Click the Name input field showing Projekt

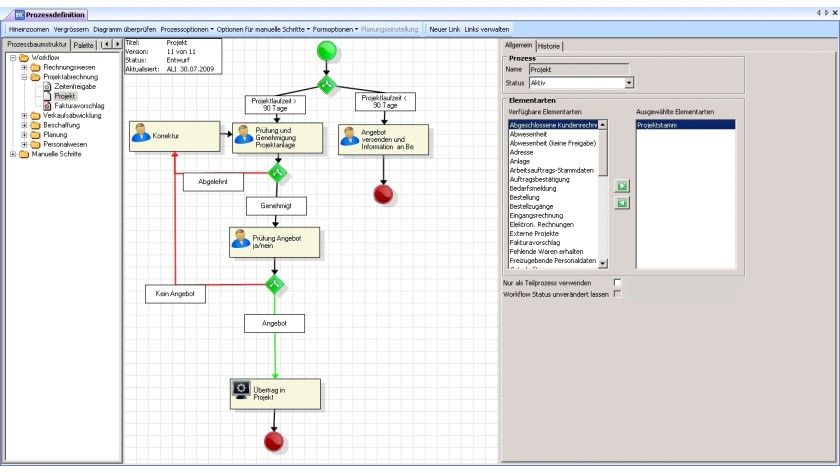tap(579, 70)
